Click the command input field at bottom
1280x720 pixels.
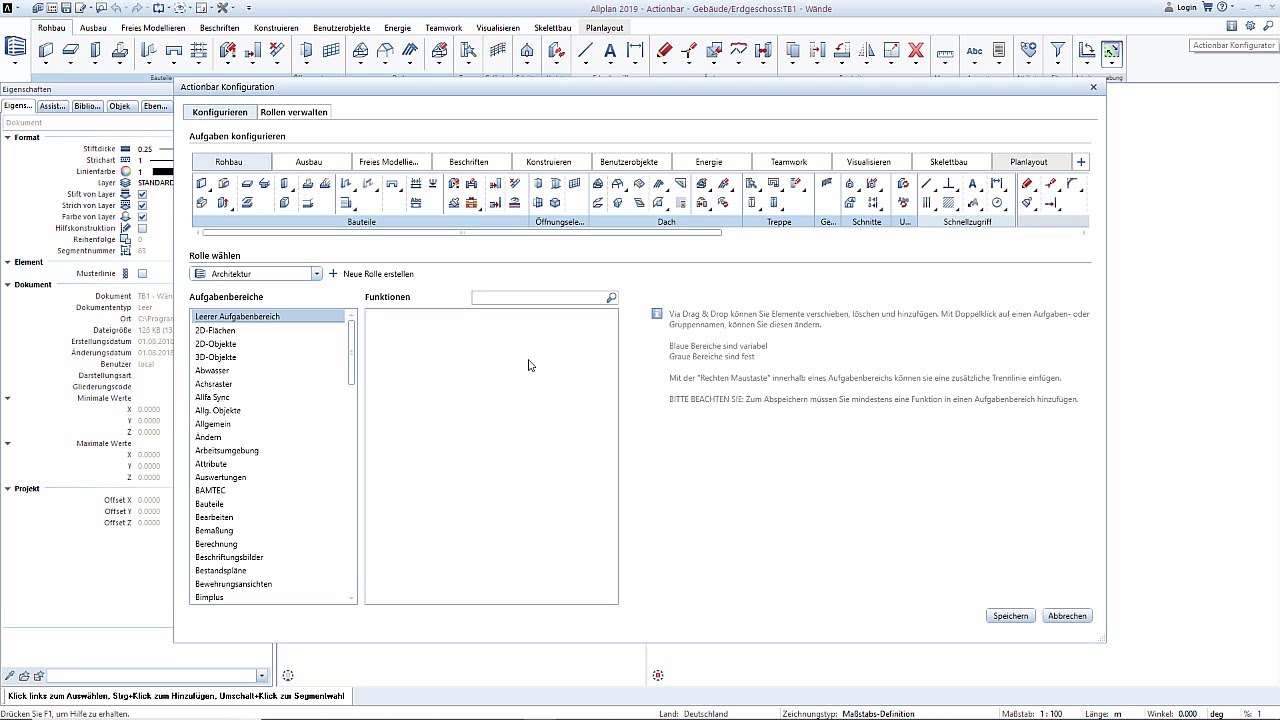coord(152,676)
